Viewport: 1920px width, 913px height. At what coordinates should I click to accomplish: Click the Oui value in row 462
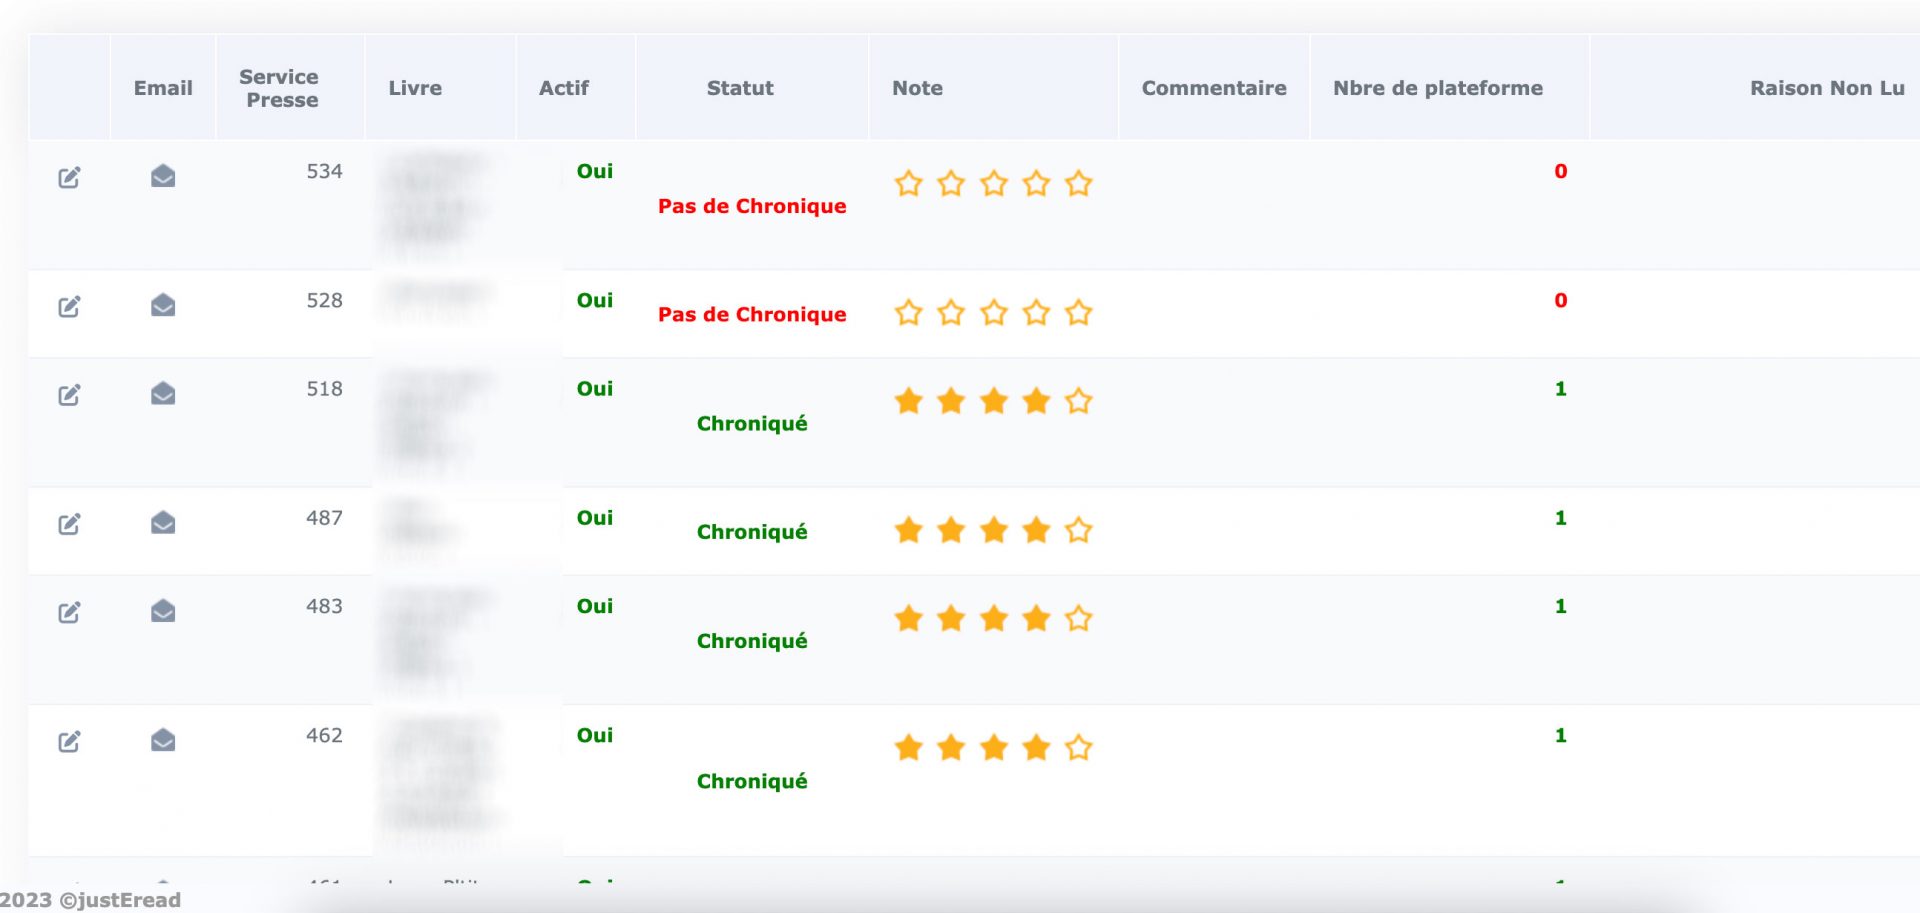tap(595, 734)
